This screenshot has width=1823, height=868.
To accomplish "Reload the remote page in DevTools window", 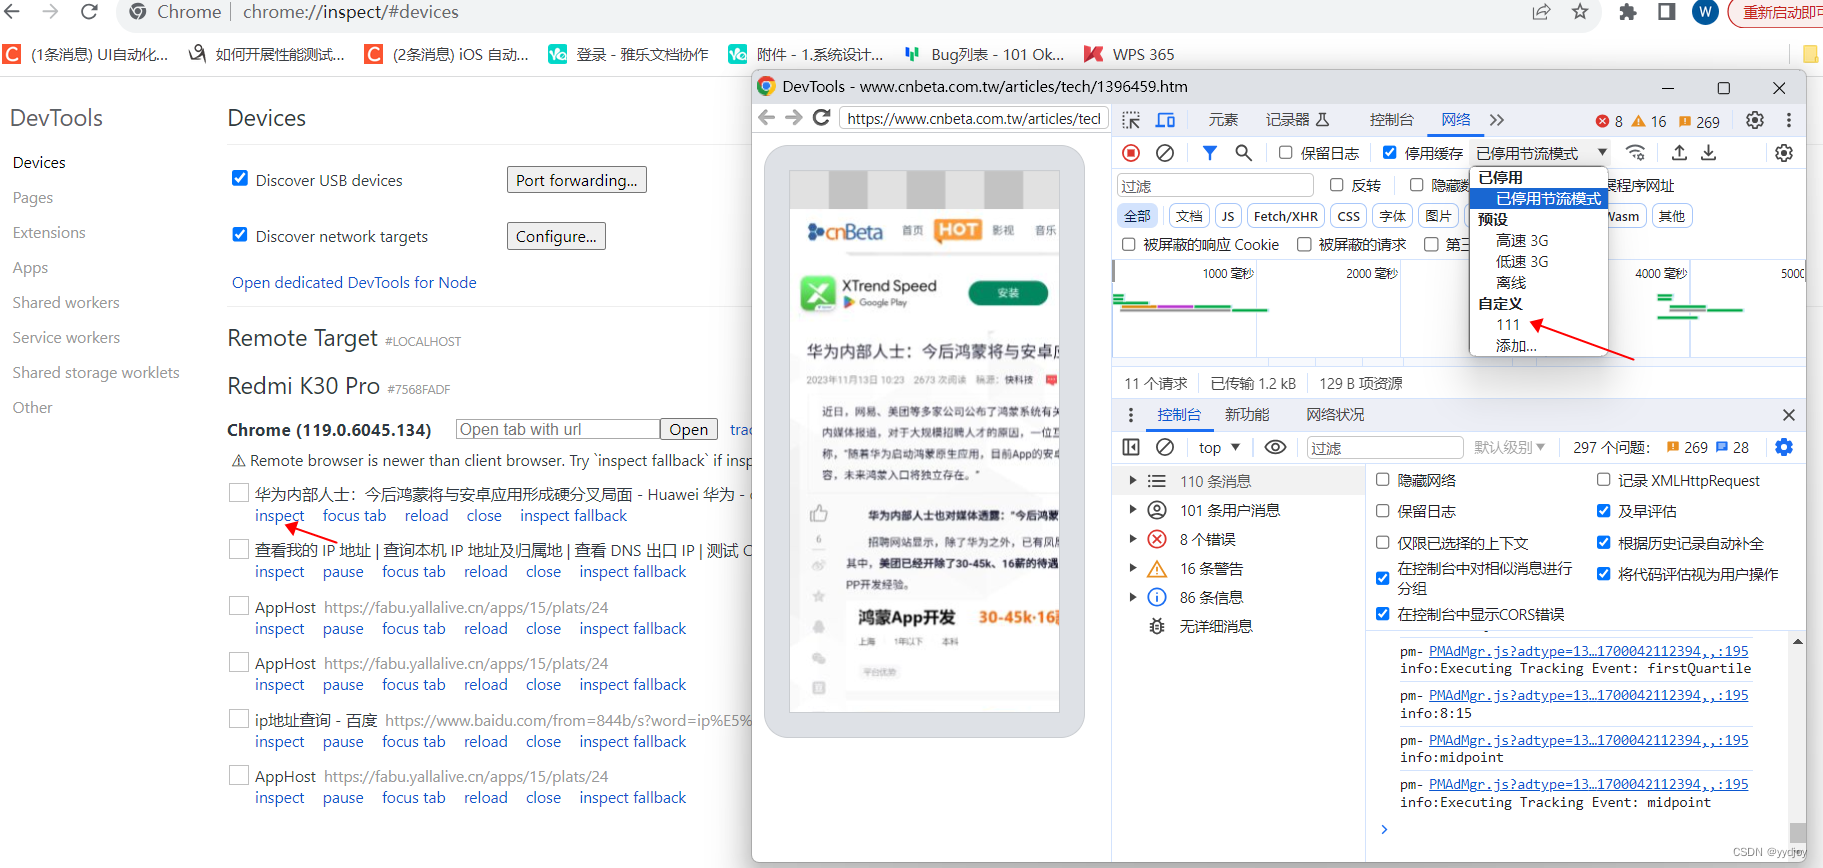I will click(x=822, y=118).
